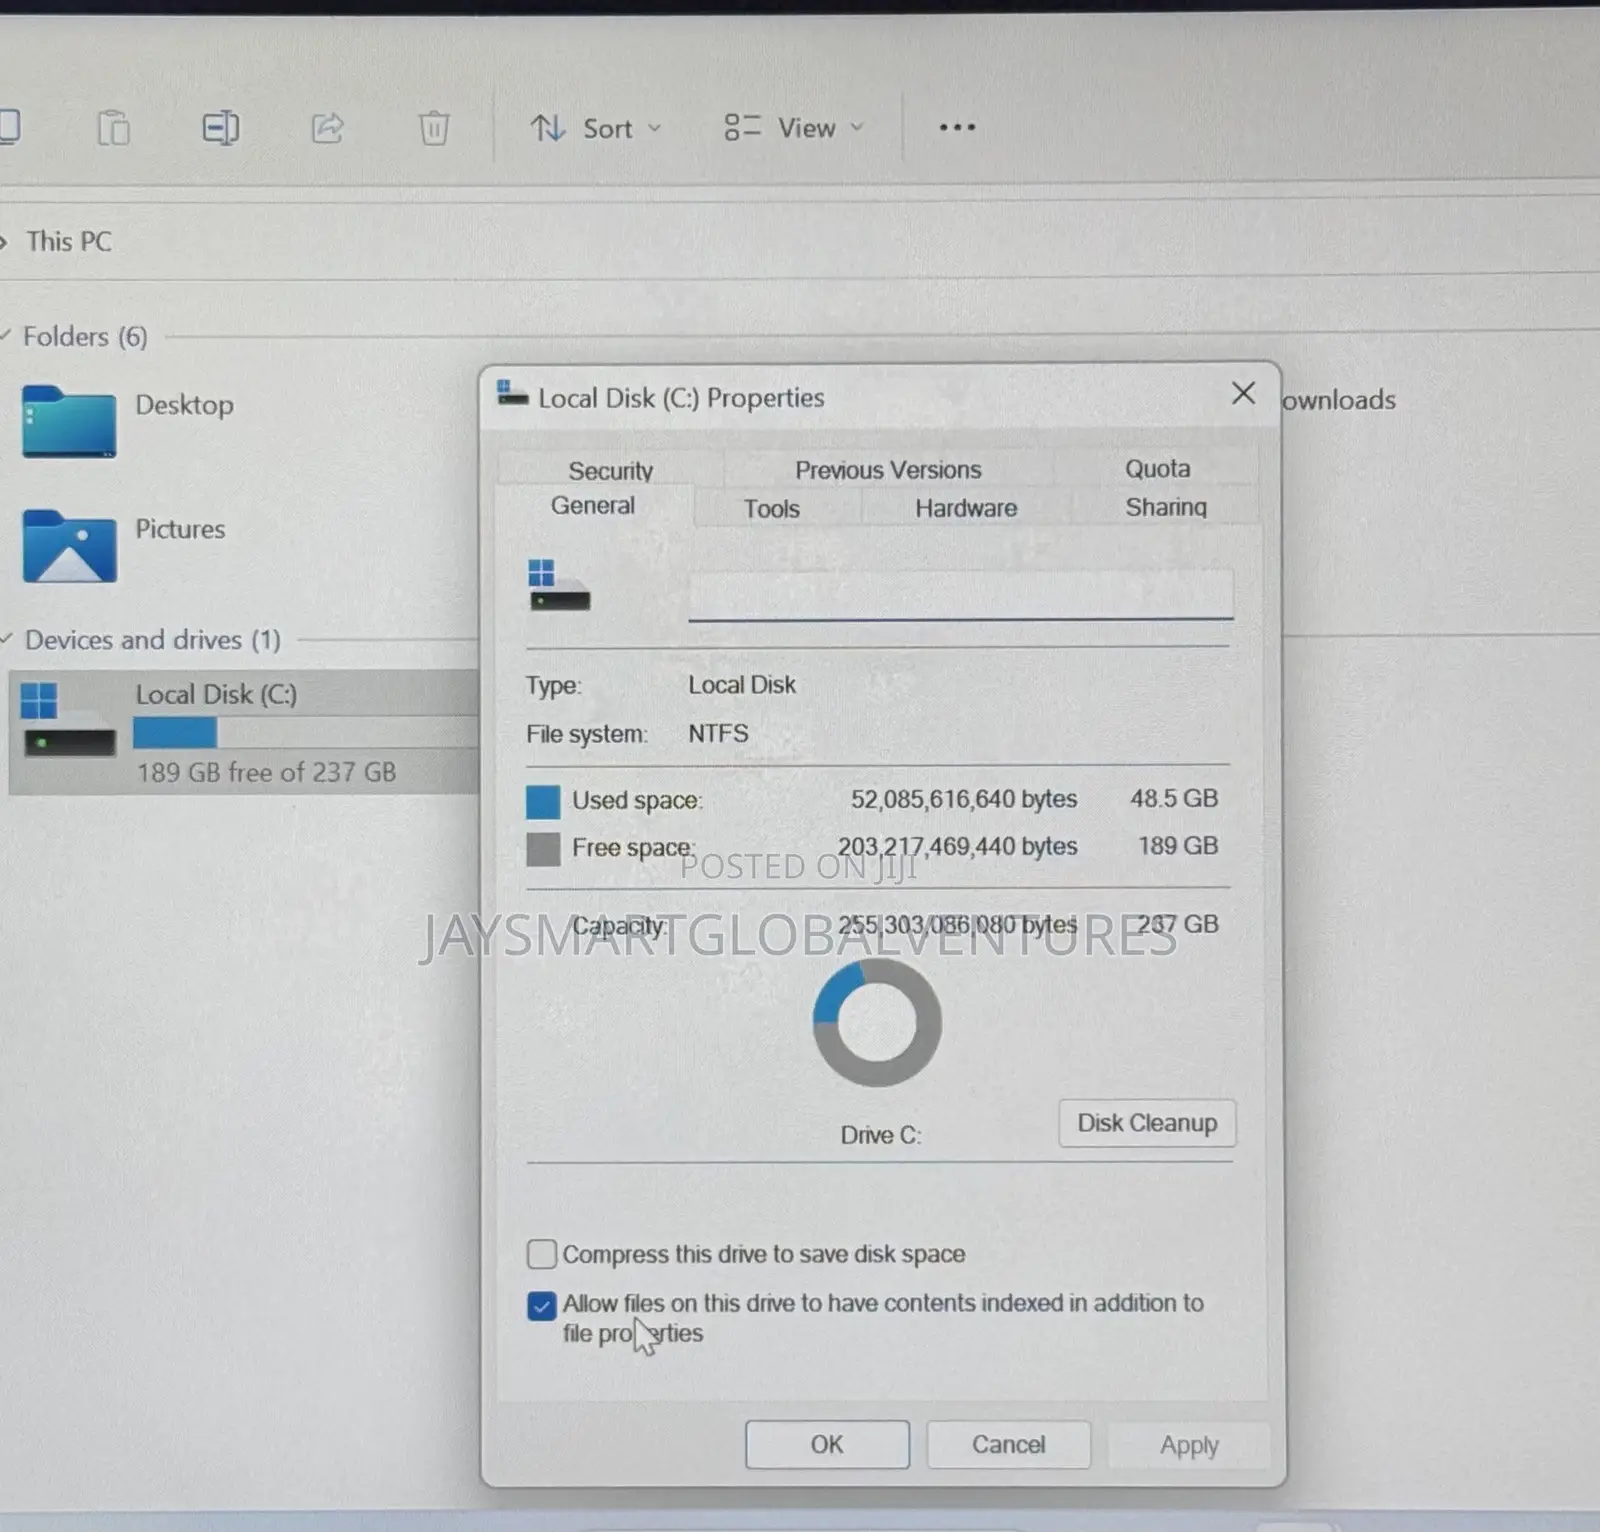The height and width of the screenshot is (1532, 1600).
Task: Open the Tools tab
Action: [771, 508]
